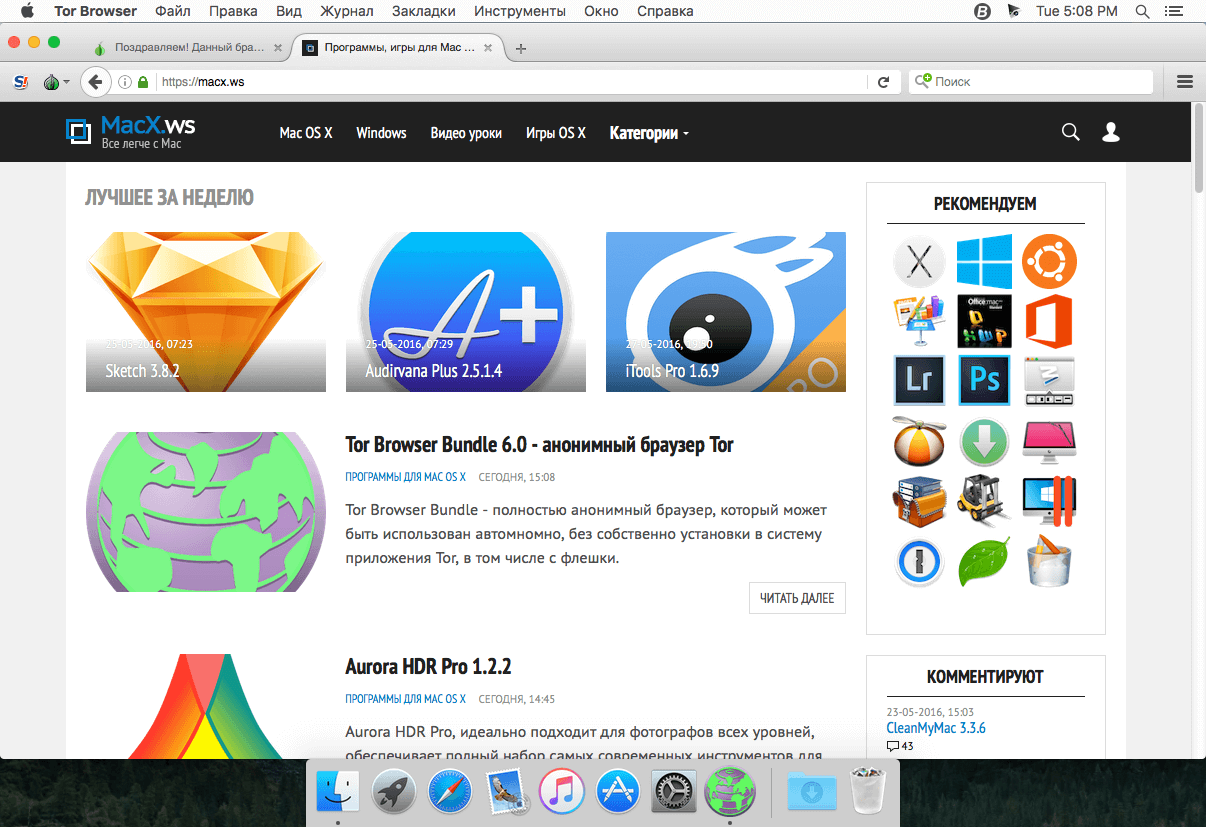Image resolution: width=1206 pixels, height=827 pixels.
Task: Open Windows nav item
Action: [381, 133]
